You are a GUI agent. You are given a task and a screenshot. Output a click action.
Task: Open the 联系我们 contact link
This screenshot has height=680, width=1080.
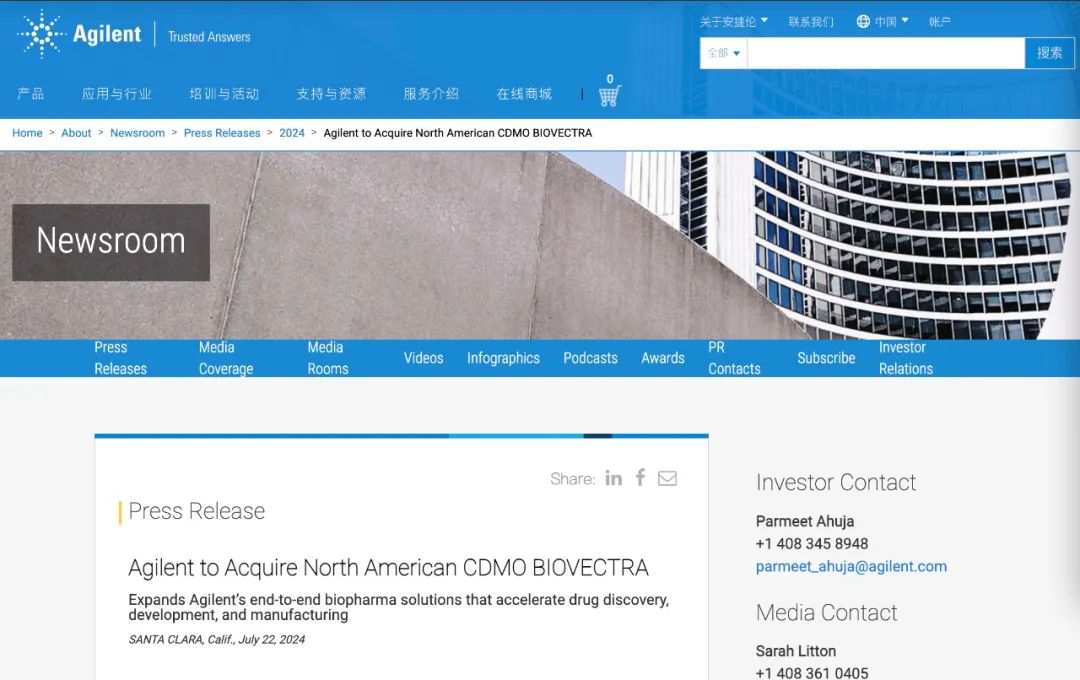[x=810, y=21]
